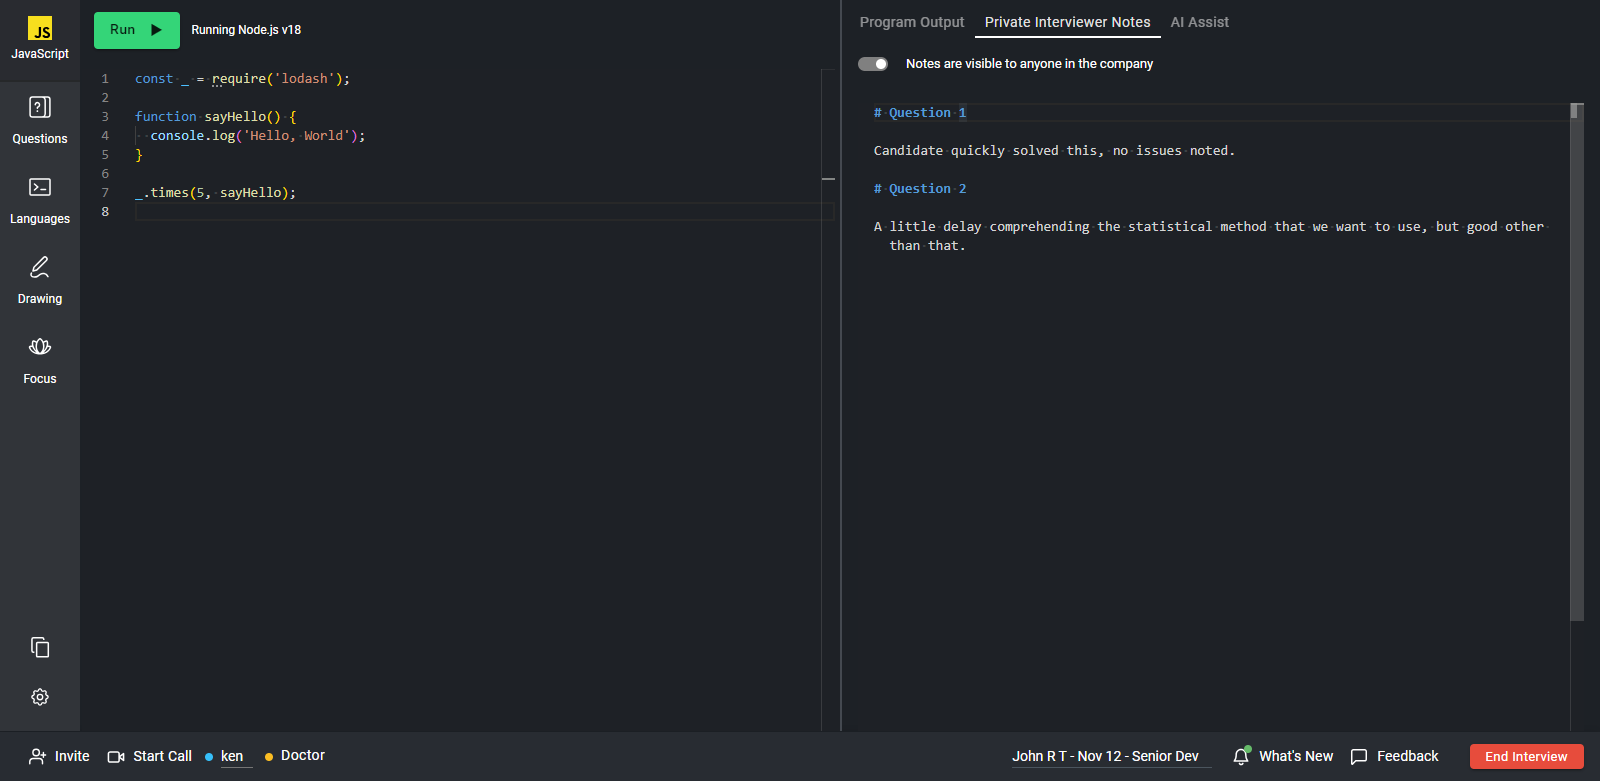Open the interview title John R T field

pos(1105,756)
